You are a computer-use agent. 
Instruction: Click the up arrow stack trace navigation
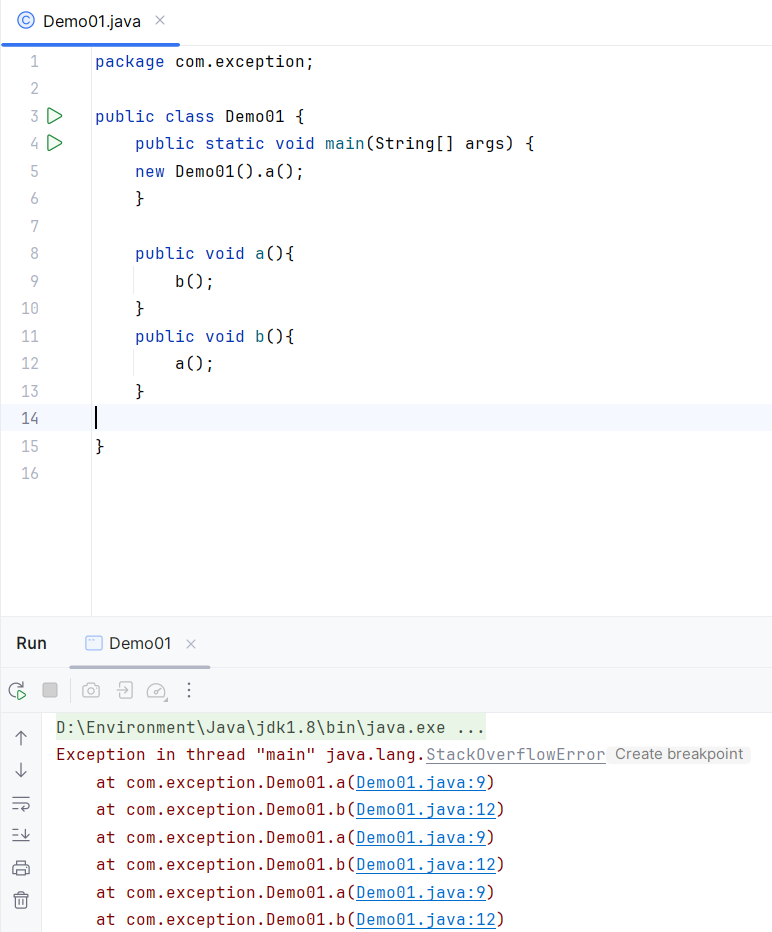(x=21, y=738)
